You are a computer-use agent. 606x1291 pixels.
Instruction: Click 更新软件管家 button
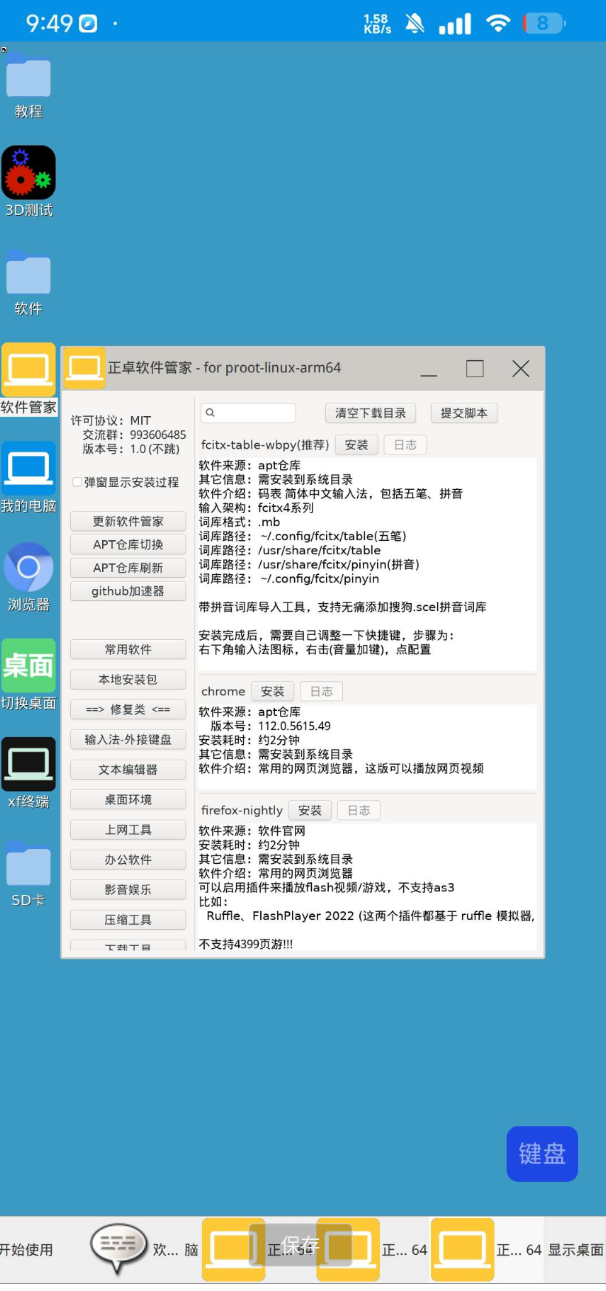click(x=128, y=522)
